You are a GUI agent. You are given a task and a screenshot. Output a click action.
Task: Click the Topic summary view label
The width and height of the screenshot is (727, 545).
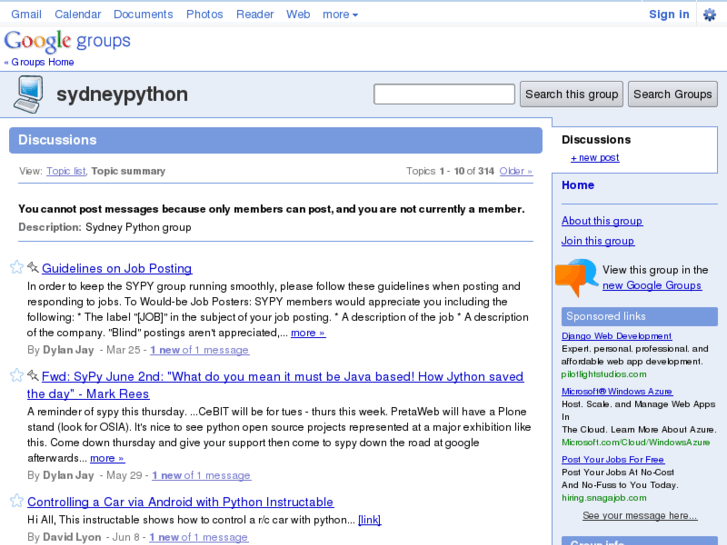[x=128, y=171]
